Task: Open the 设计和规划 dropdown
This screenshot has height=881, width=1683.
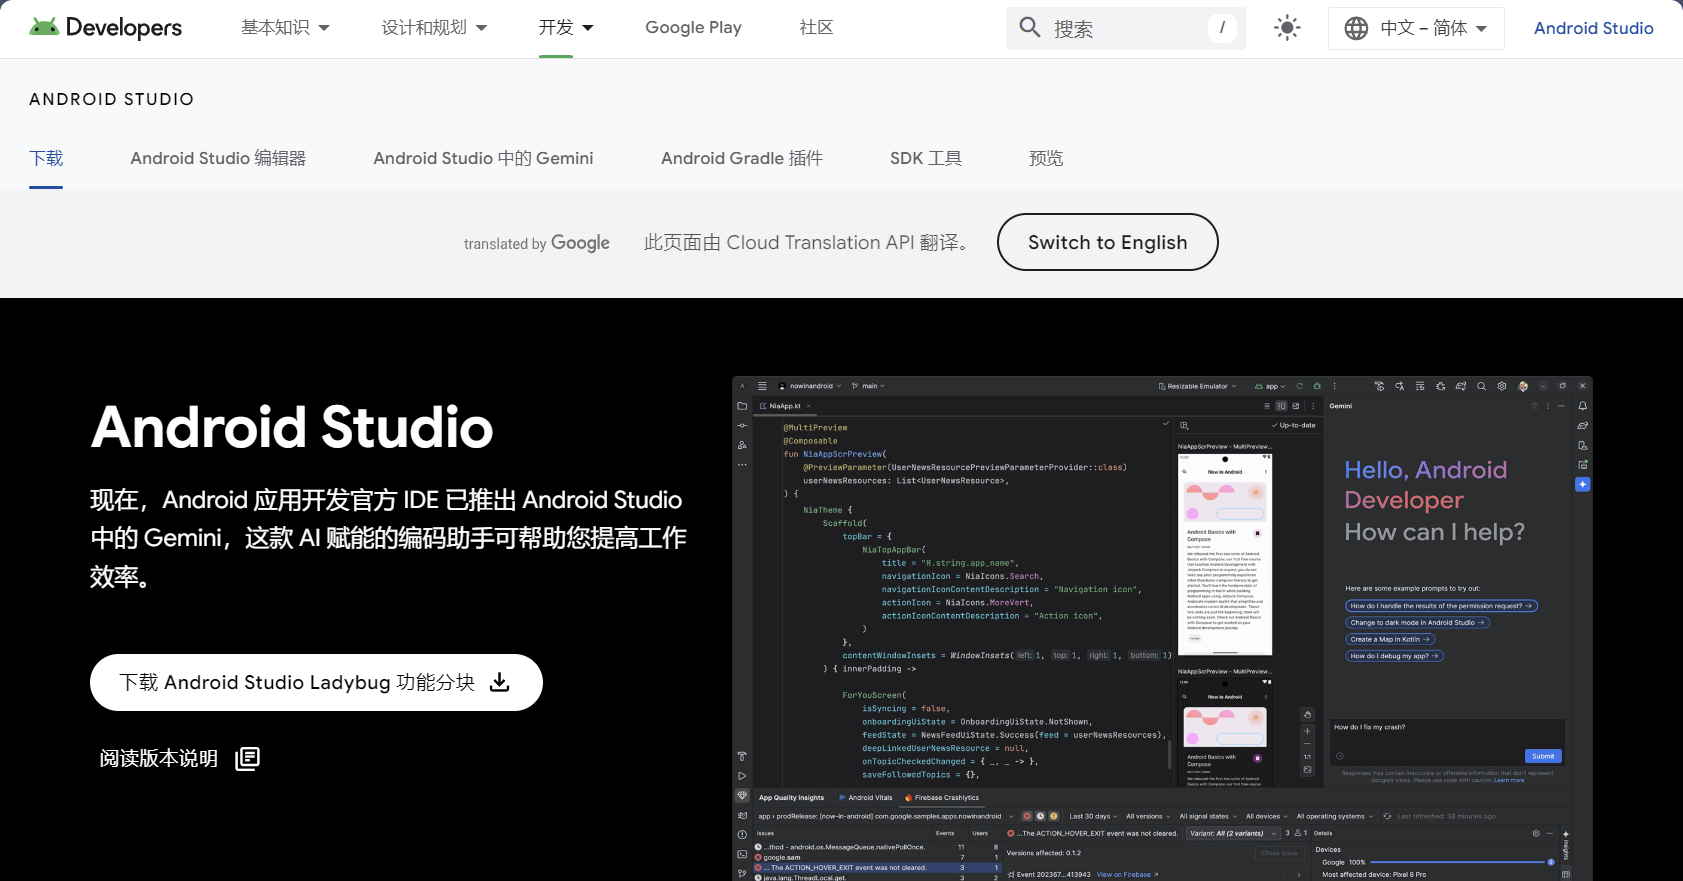Action: tap(434, 28)
